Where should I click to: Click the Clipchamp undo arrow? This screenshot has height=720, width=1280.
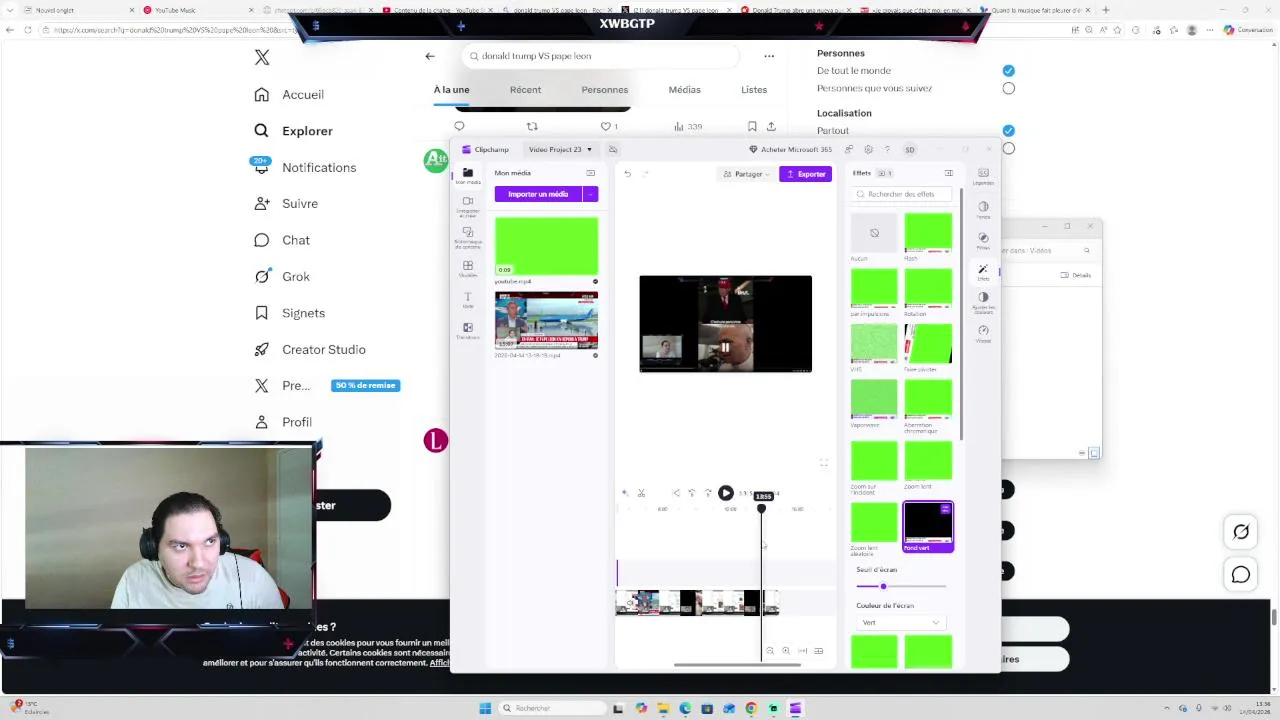coord(627,174)
